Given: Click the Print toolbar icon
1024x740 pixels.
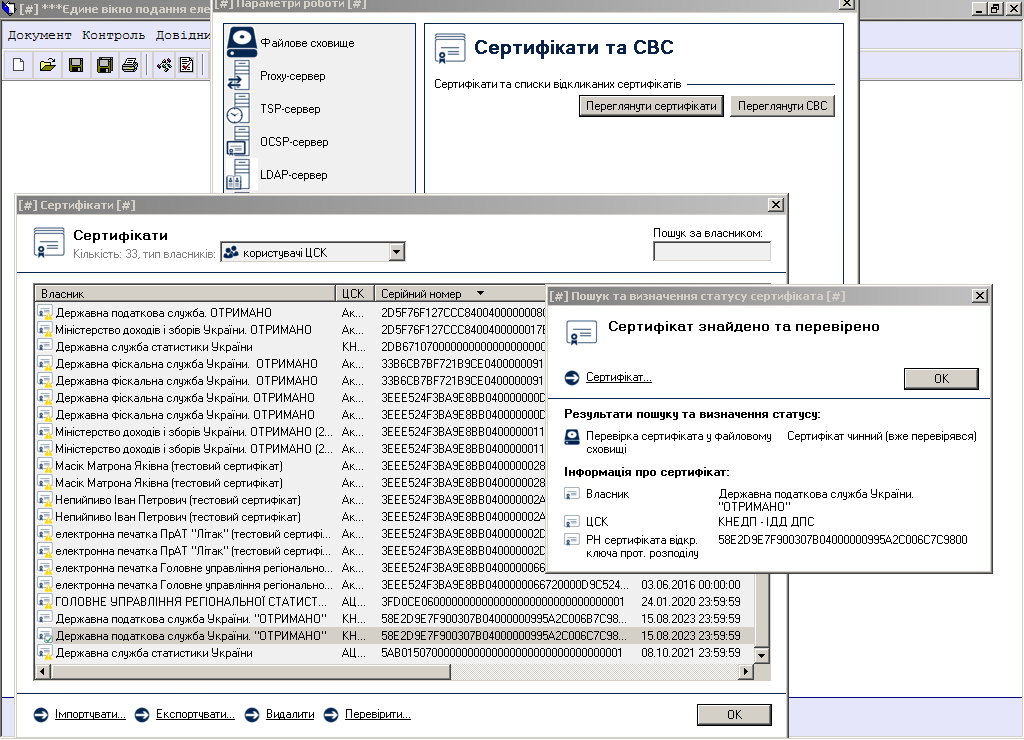Looking at the screenshot, I should 129,66.
